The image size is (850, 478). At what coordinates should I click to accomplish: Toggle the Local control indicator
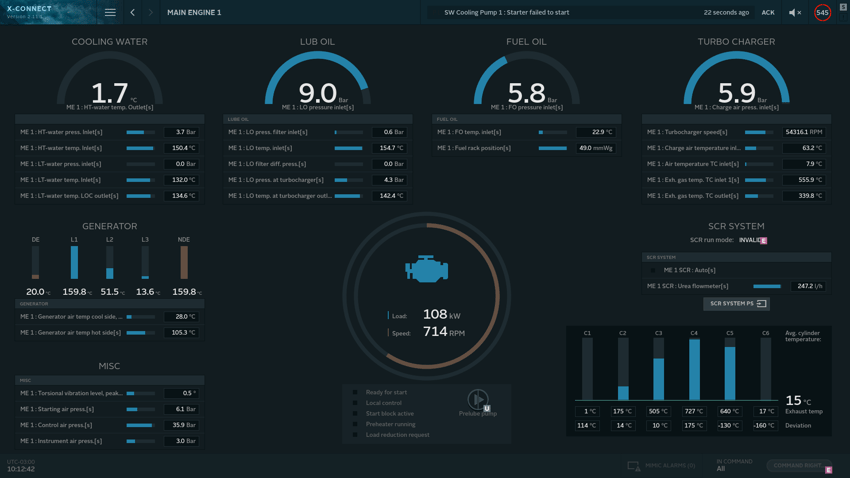pos(355,403)
